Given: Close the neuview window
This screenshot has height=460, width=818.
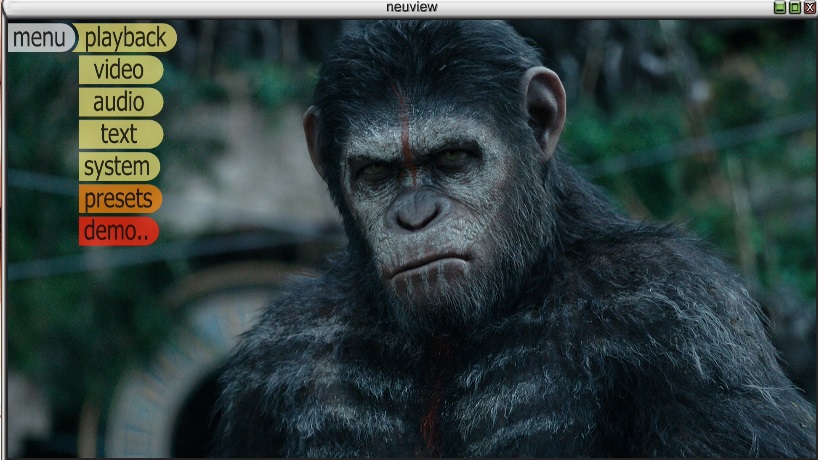Looking at the screenshot, I should click(x=810, y=7).
